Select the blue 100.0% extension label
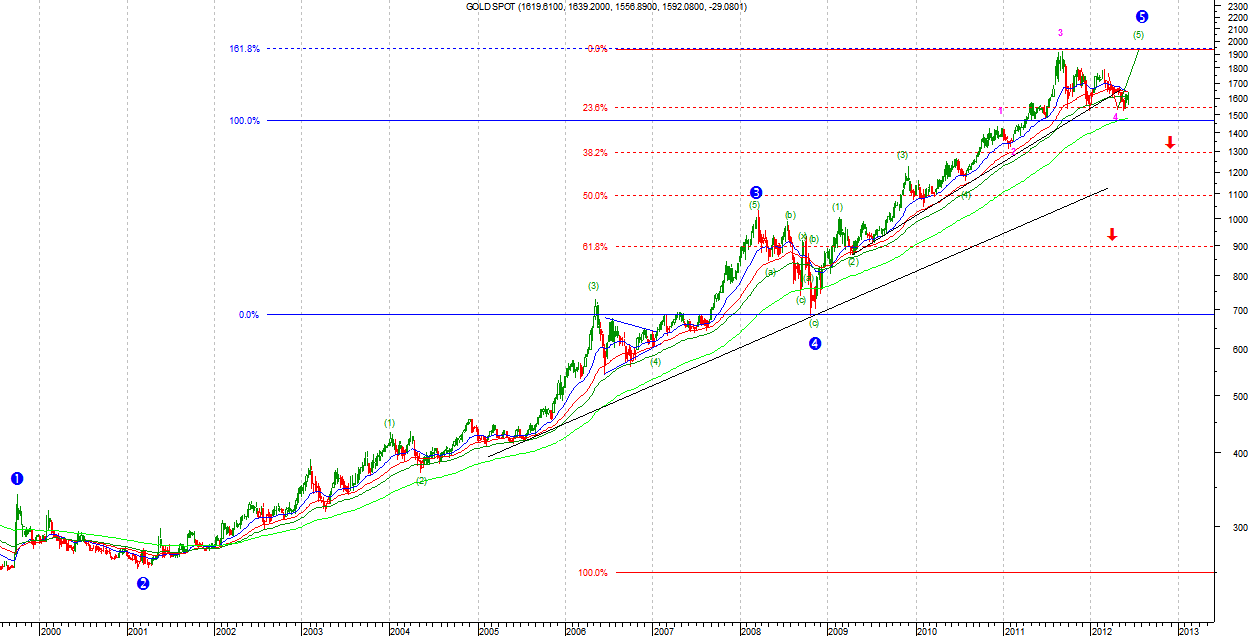 [x=245, y=121]
